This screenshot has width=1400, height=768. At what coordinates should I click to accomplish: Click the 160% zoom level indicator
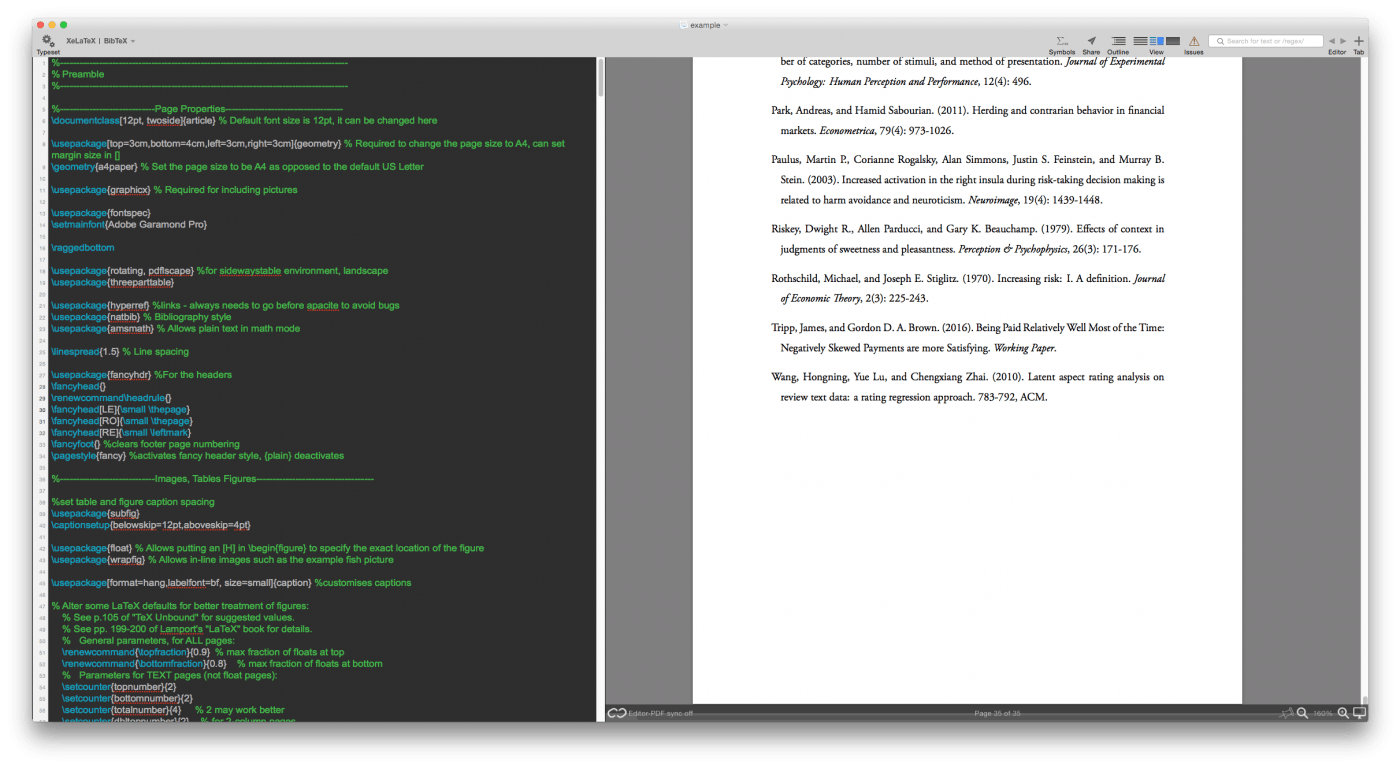(1322, 713)
